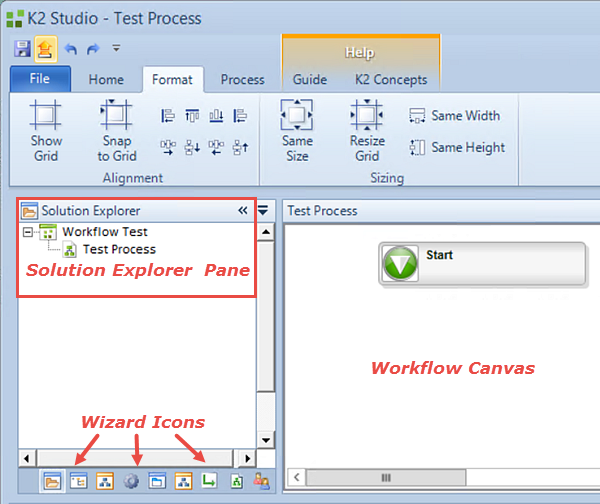Select Test Process in Solution Explorer

point(119,250)
